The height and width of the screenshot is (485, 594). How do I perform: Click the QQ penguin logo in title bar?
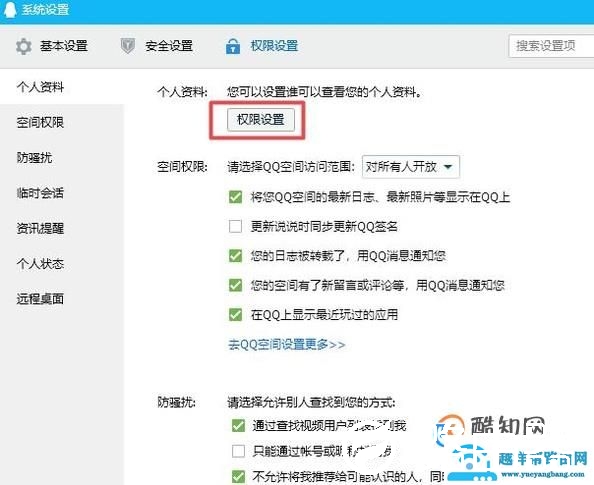(x=10, y=9)
